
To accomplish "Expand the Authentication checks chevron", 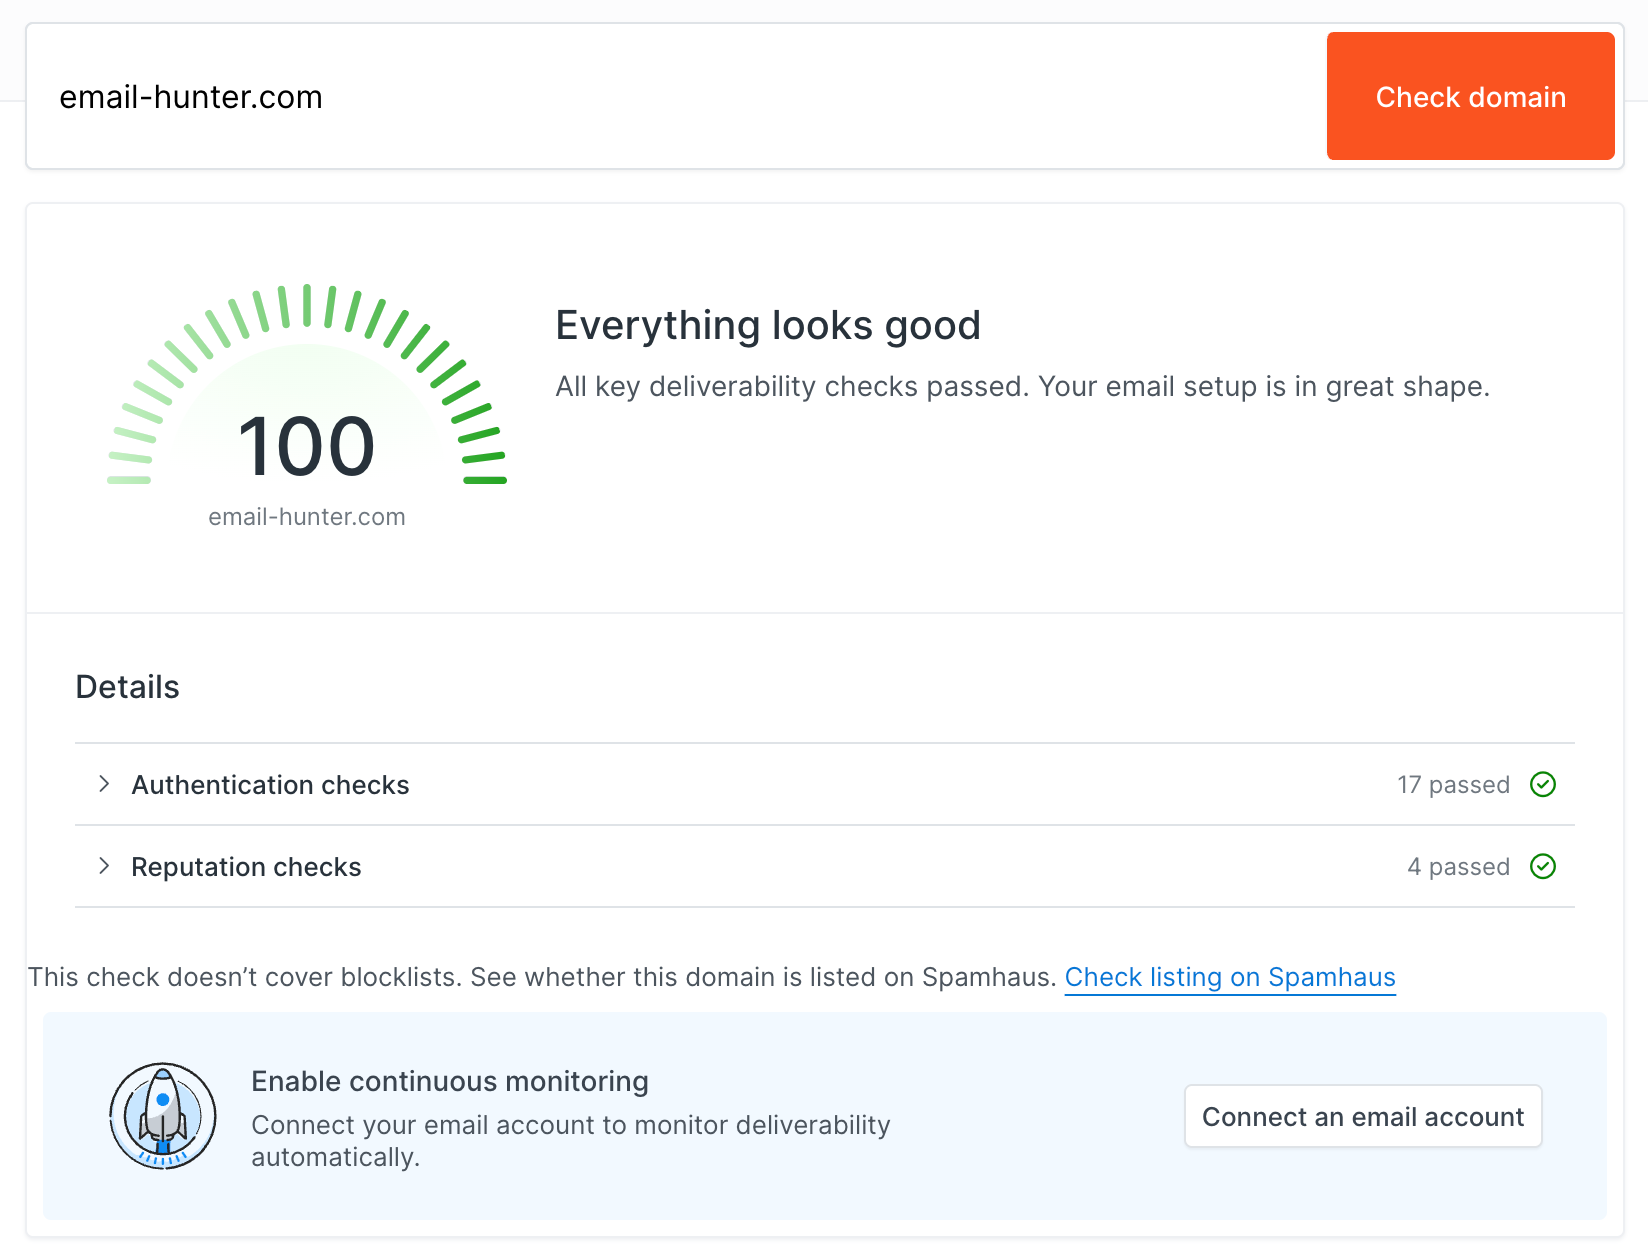I will pos(104,784).
